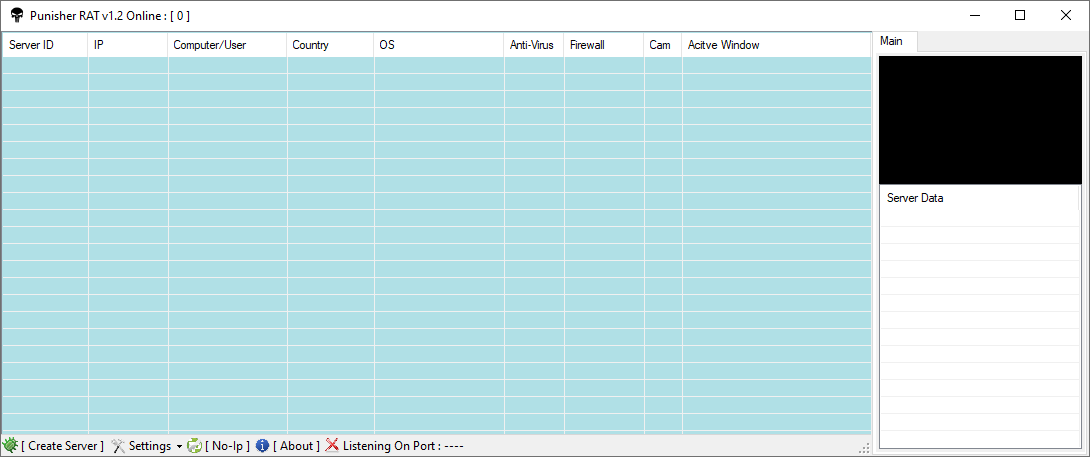Click the skull icon in the title bar
1090x457 pixels.
[x=16, y=15]
